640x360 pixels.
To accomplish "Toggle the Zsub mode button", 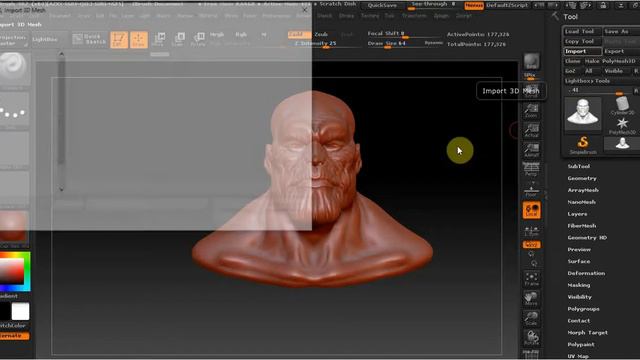I will [x=321, y=34].
